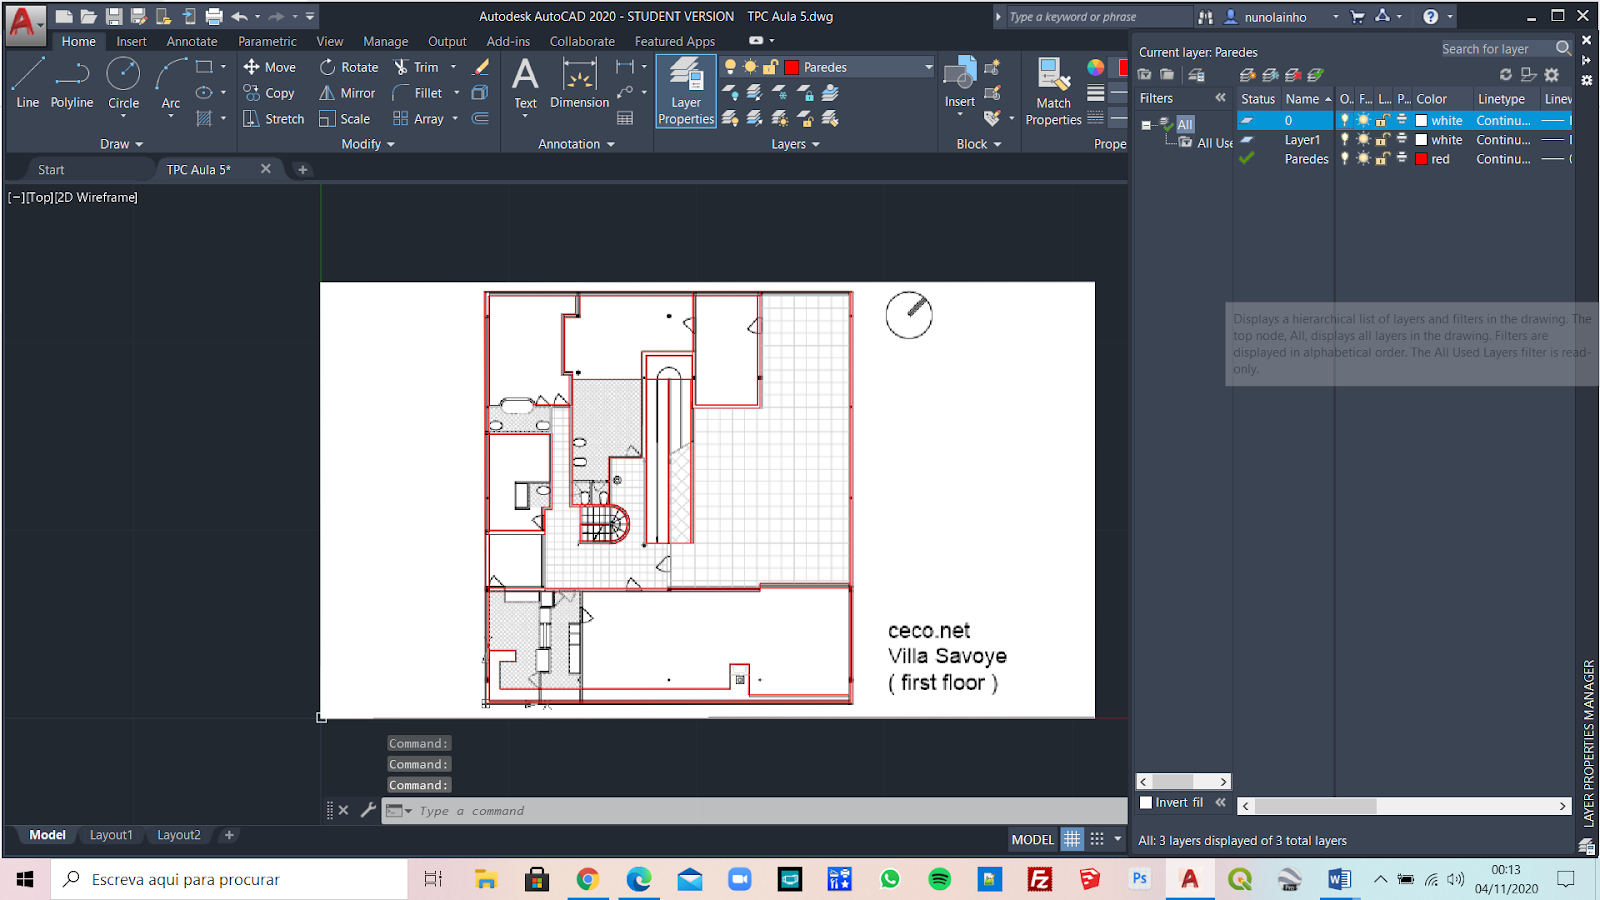The width and height of the screenshot is (1600, 900).
Task: Expand the Draw panel
Action: 121,144
